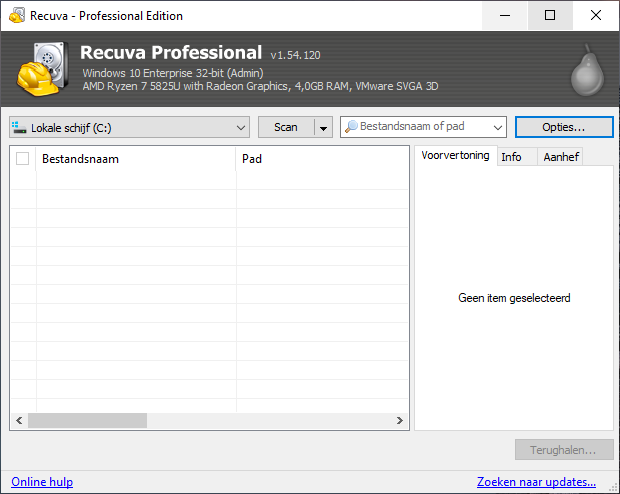Expand the Scan button's arrow menu

[x=323, y=127]
